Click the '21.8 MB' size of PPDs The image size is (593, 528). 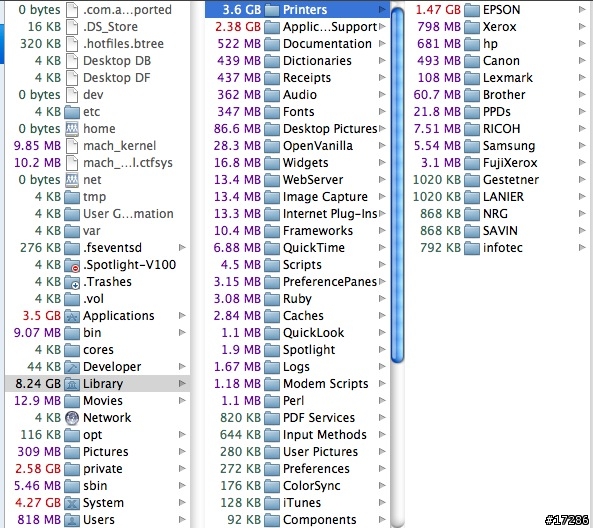(x=437, y=112)
